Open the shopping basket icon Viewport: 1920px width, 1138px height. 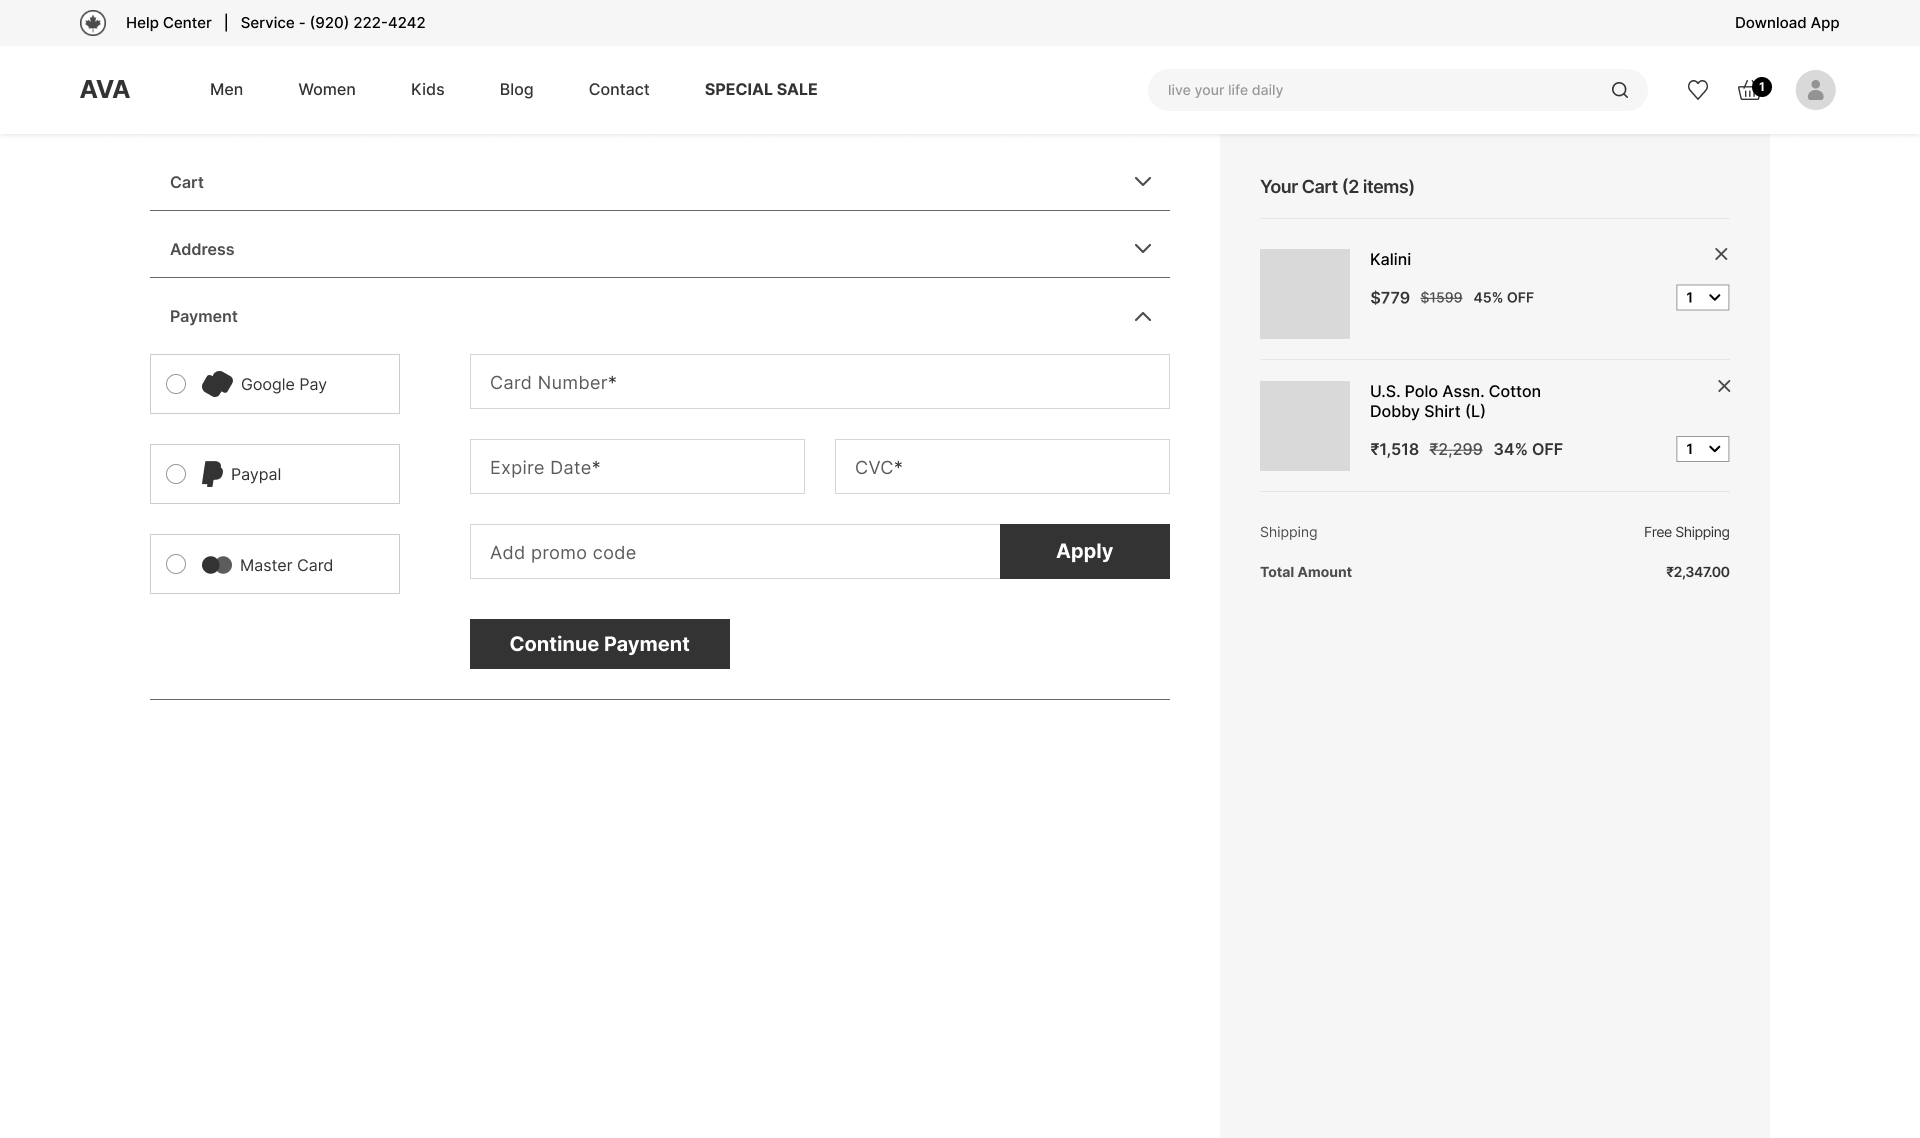(1749, 90)
